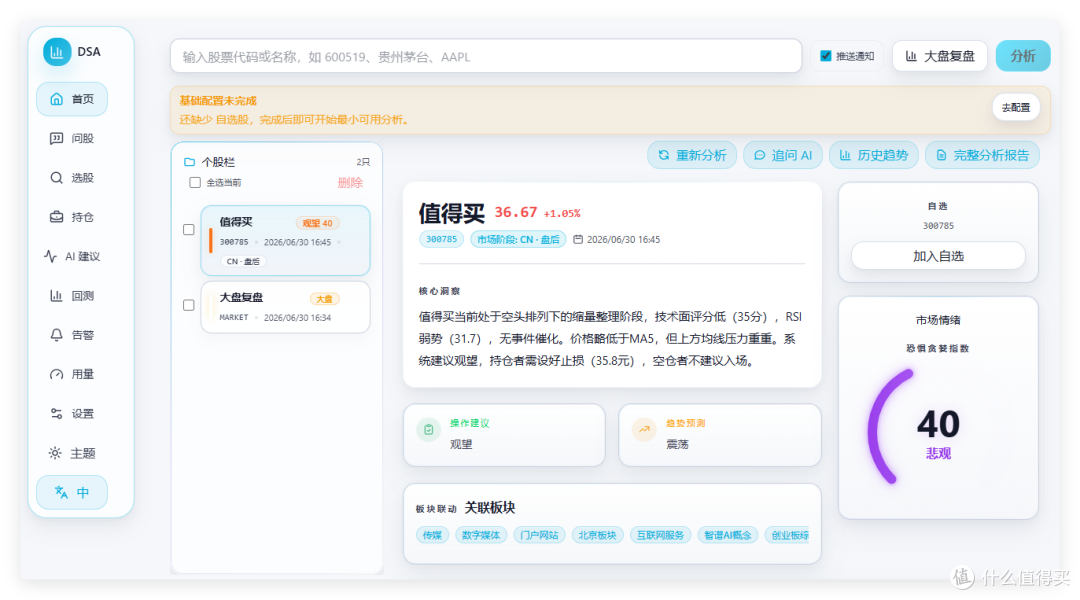Open the AI 建议 page

pos(72,256)
